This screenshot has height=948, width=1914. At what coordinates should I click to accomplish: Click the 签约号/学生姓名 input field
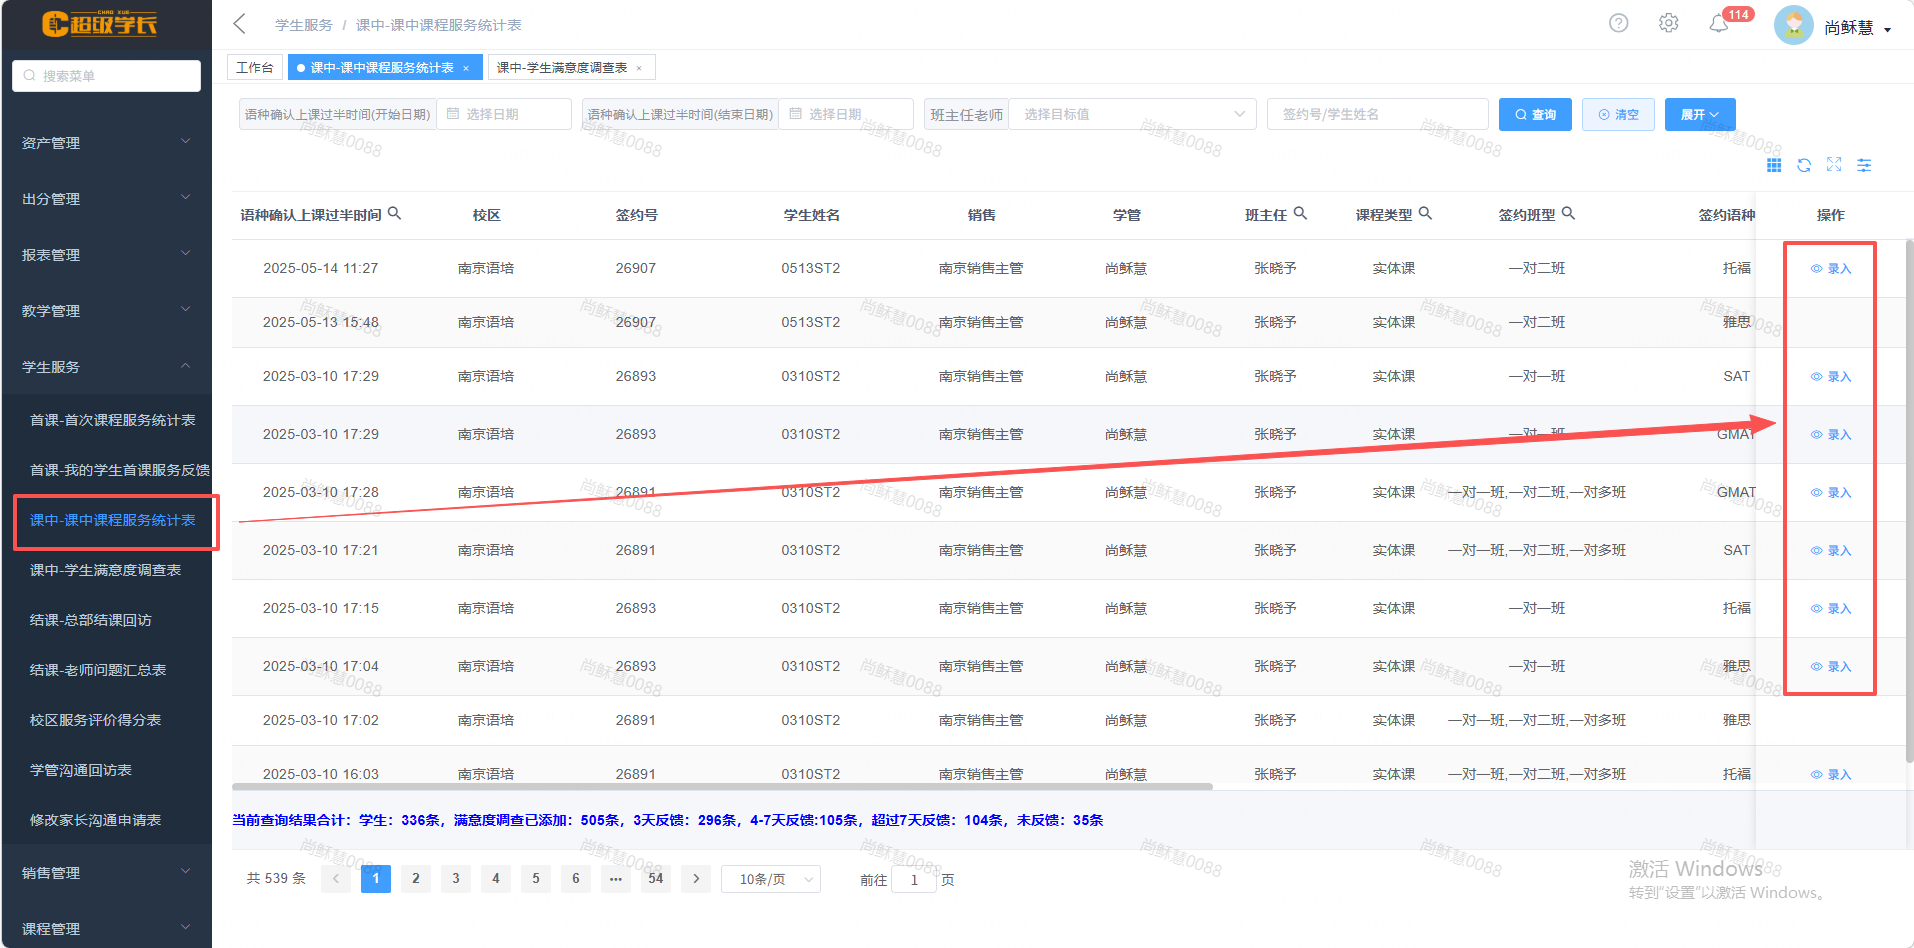click(1376, 115)
